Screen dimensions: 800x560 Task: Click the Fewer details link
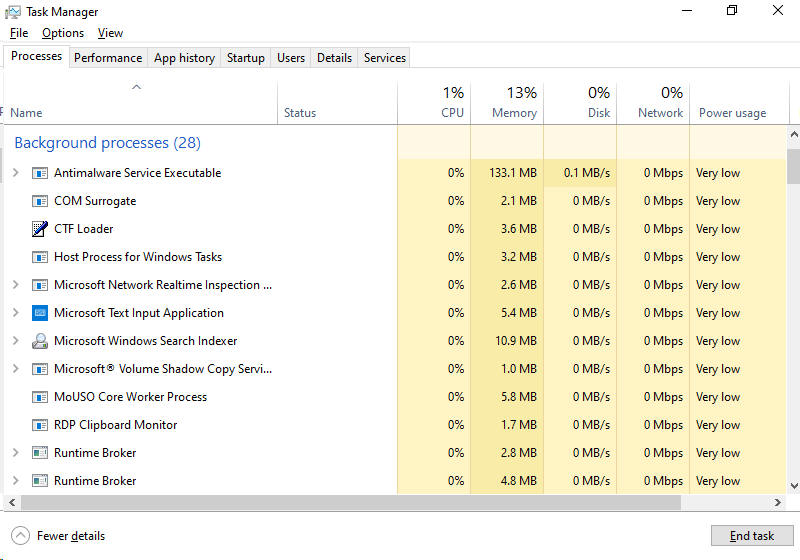[x=71, y=536]
